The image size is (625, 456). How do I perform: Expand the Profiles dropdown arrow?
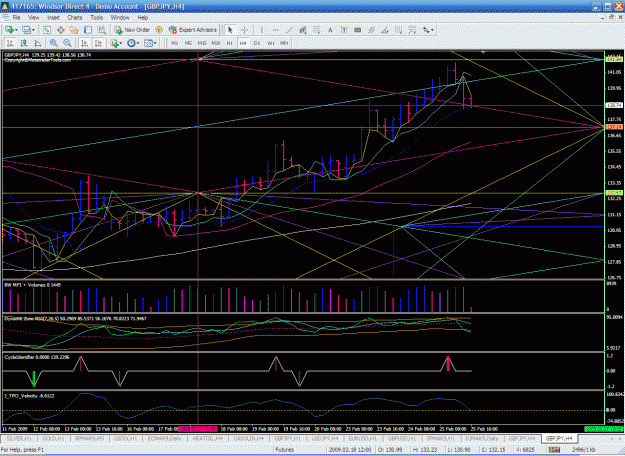(x=33, y=30)
